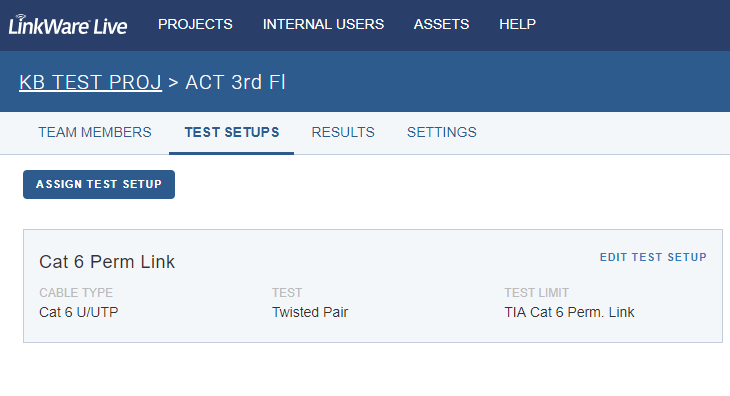Open the HELP menu item
Image resolution: width=730 pixels, height=396 pixels.
[x=517, y=24]
